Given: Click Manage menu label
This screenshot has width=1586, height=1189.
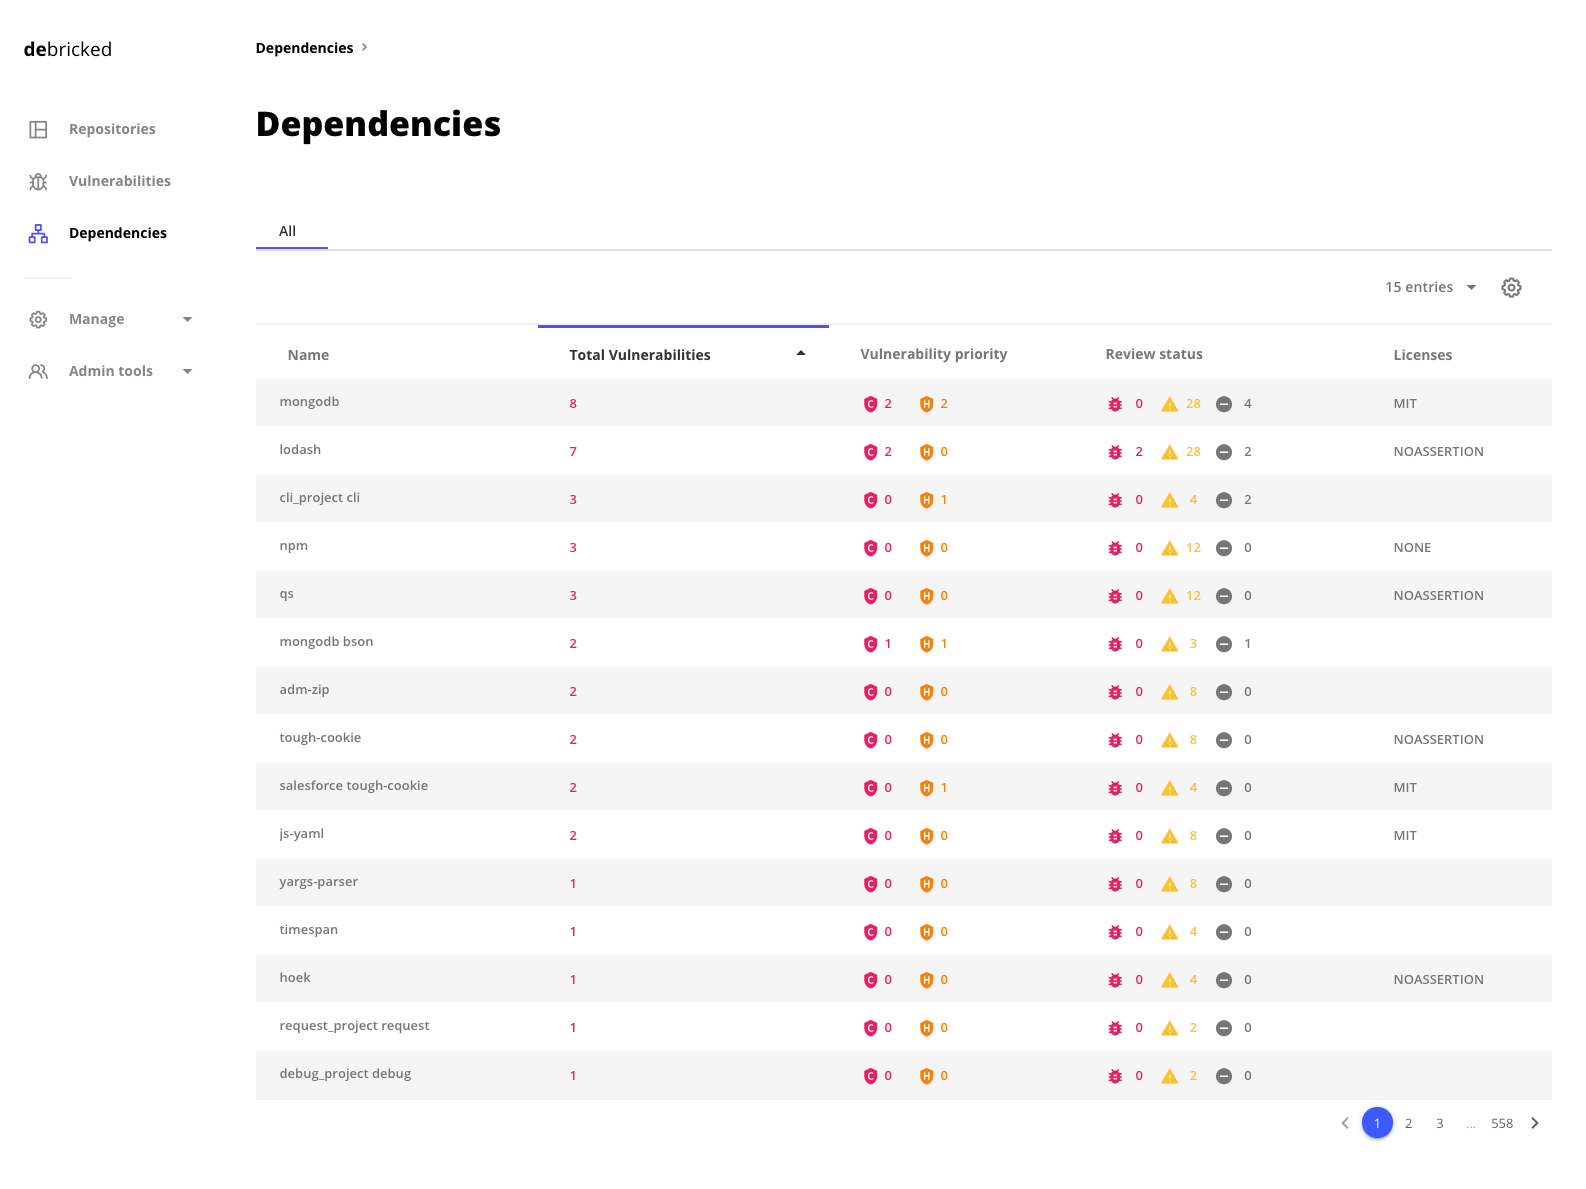Looking at the screenshot, I should [x=97, y=319].
